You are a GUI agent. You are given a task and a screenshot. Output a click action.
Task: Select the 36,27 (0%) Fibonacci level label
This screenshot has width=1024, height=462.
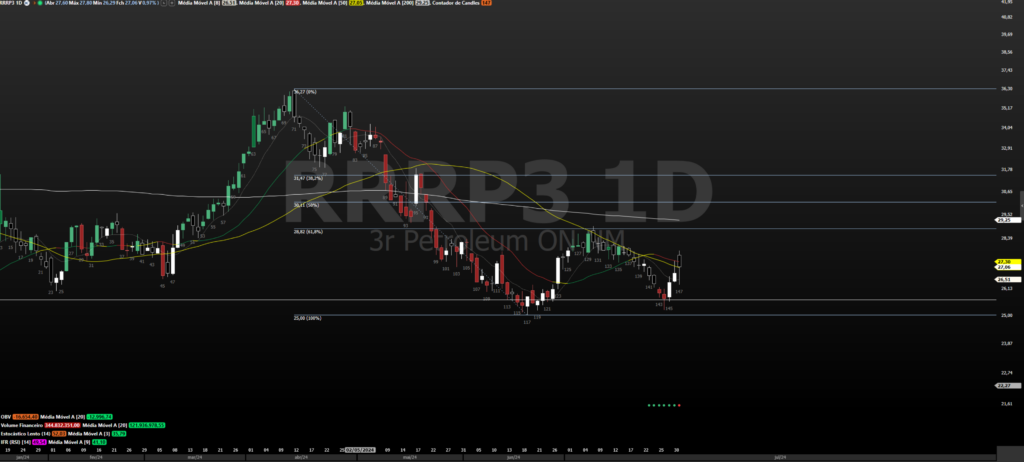tap(304, 92)
